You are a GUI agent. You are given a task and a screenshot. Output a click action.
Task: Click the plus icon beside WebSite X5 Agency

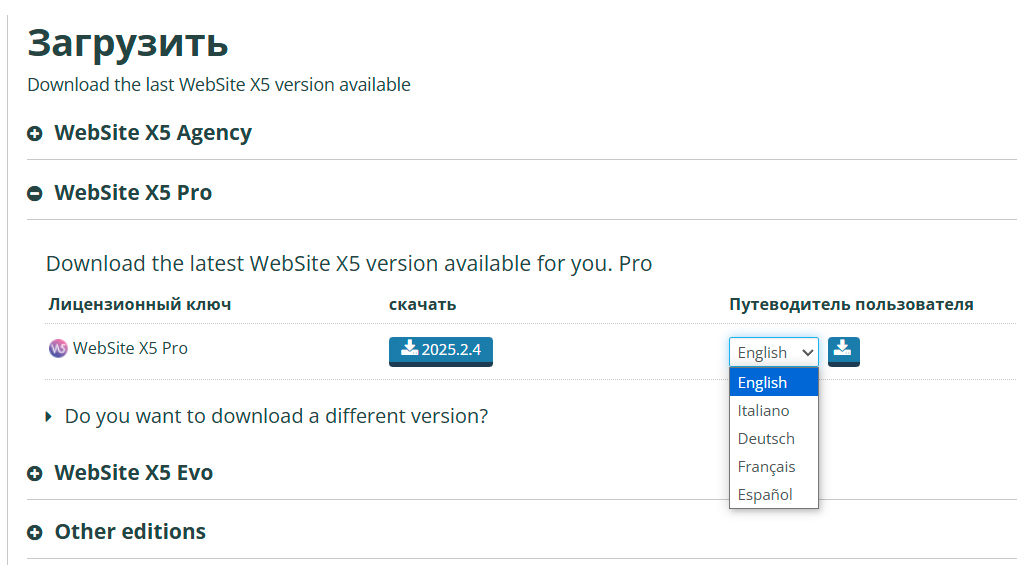[34, 134]
